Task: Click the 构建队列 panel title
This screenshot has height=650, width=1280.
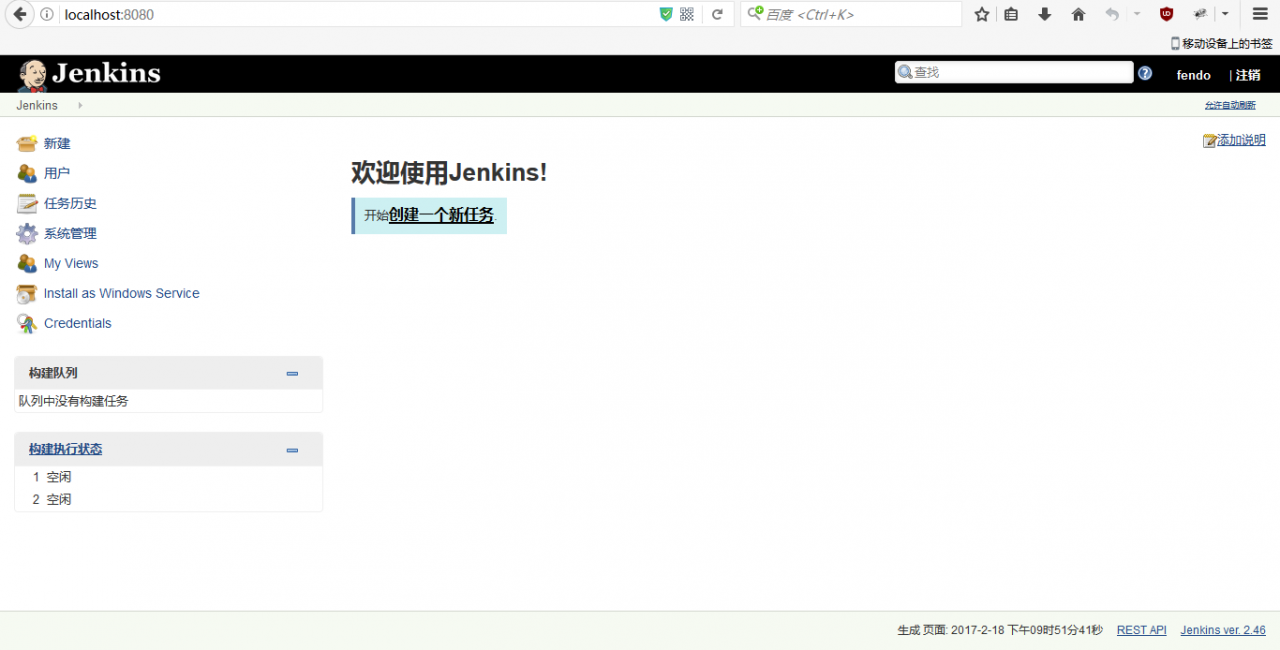Action: 53,373
